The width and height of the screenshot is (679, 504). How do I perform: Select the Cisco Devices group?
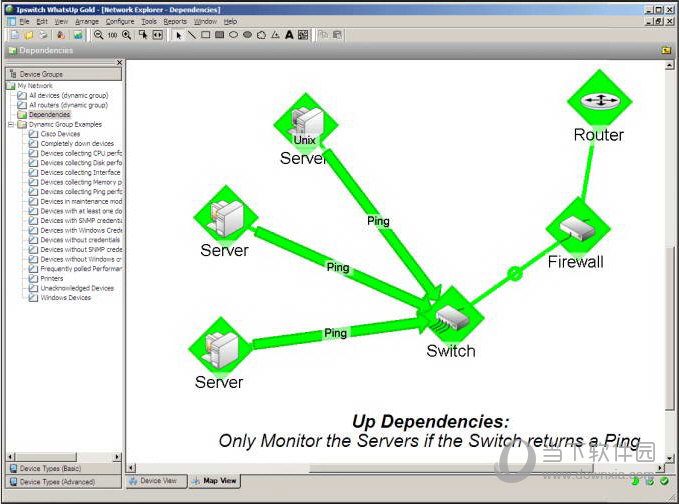pyautogui.click(x=60, y=134)
